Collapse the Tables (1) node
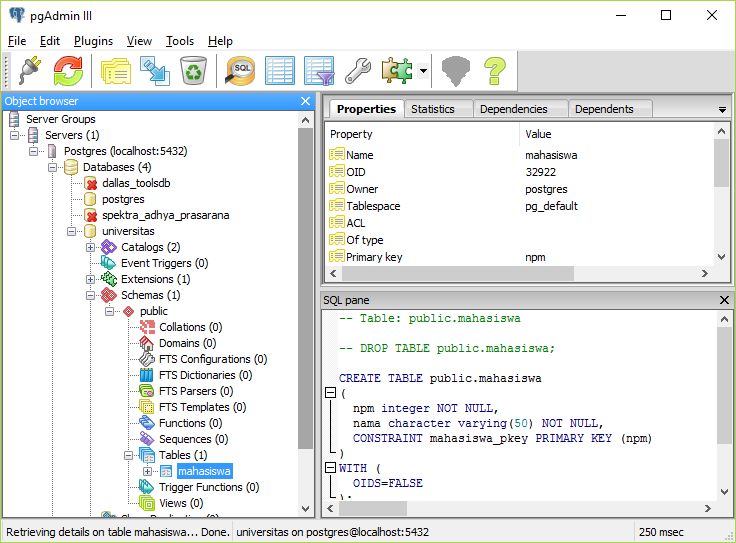Image resolution: width=736 pixels, height=543 pixels. (129, 455)
